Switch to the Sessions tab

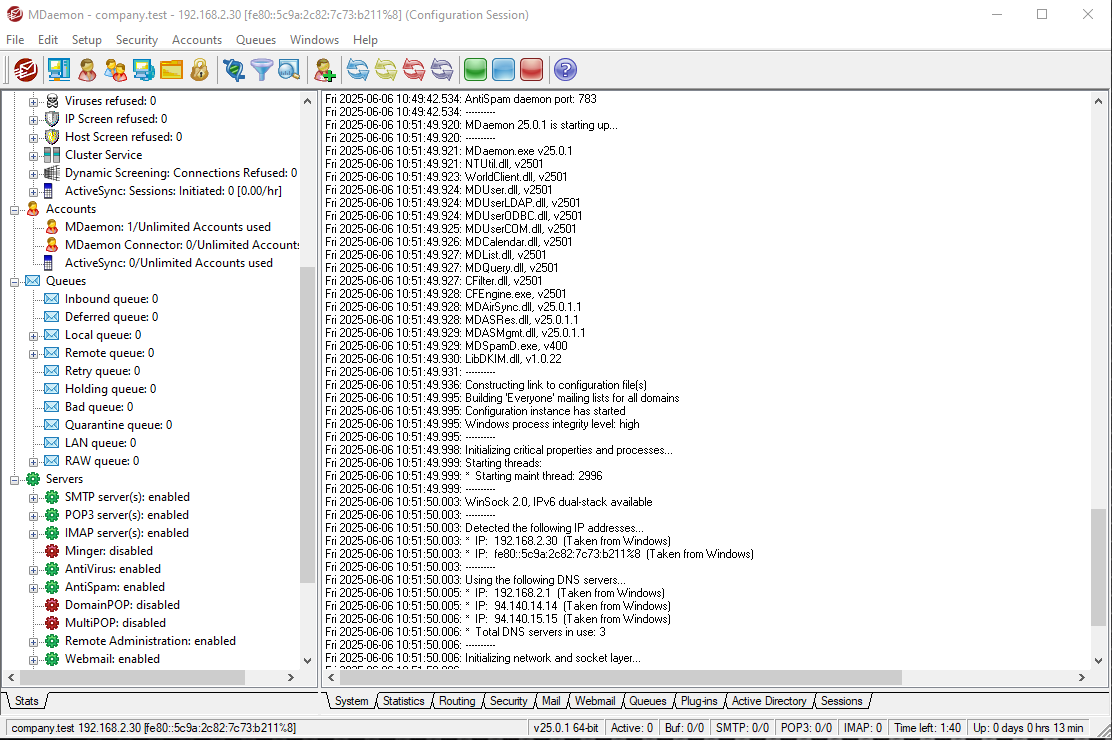click(x=842, y=701)
